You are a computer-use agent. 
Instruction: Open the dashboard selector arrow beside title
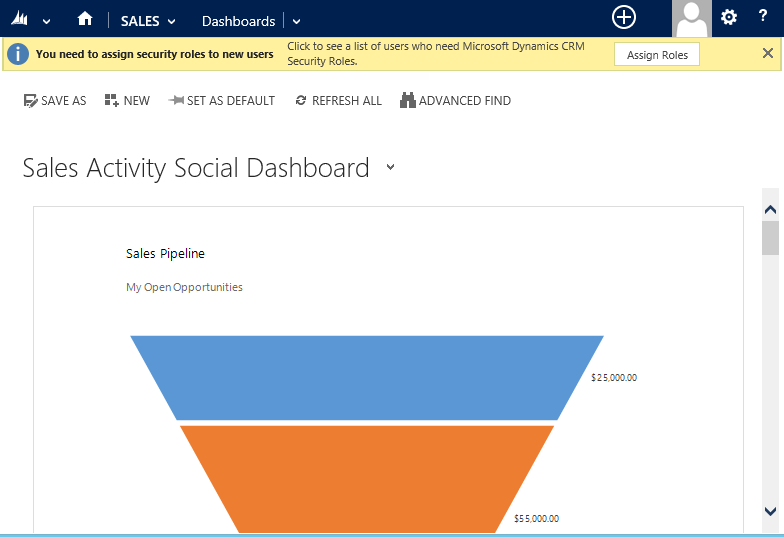pyautogui.click(x=390, y=168)
